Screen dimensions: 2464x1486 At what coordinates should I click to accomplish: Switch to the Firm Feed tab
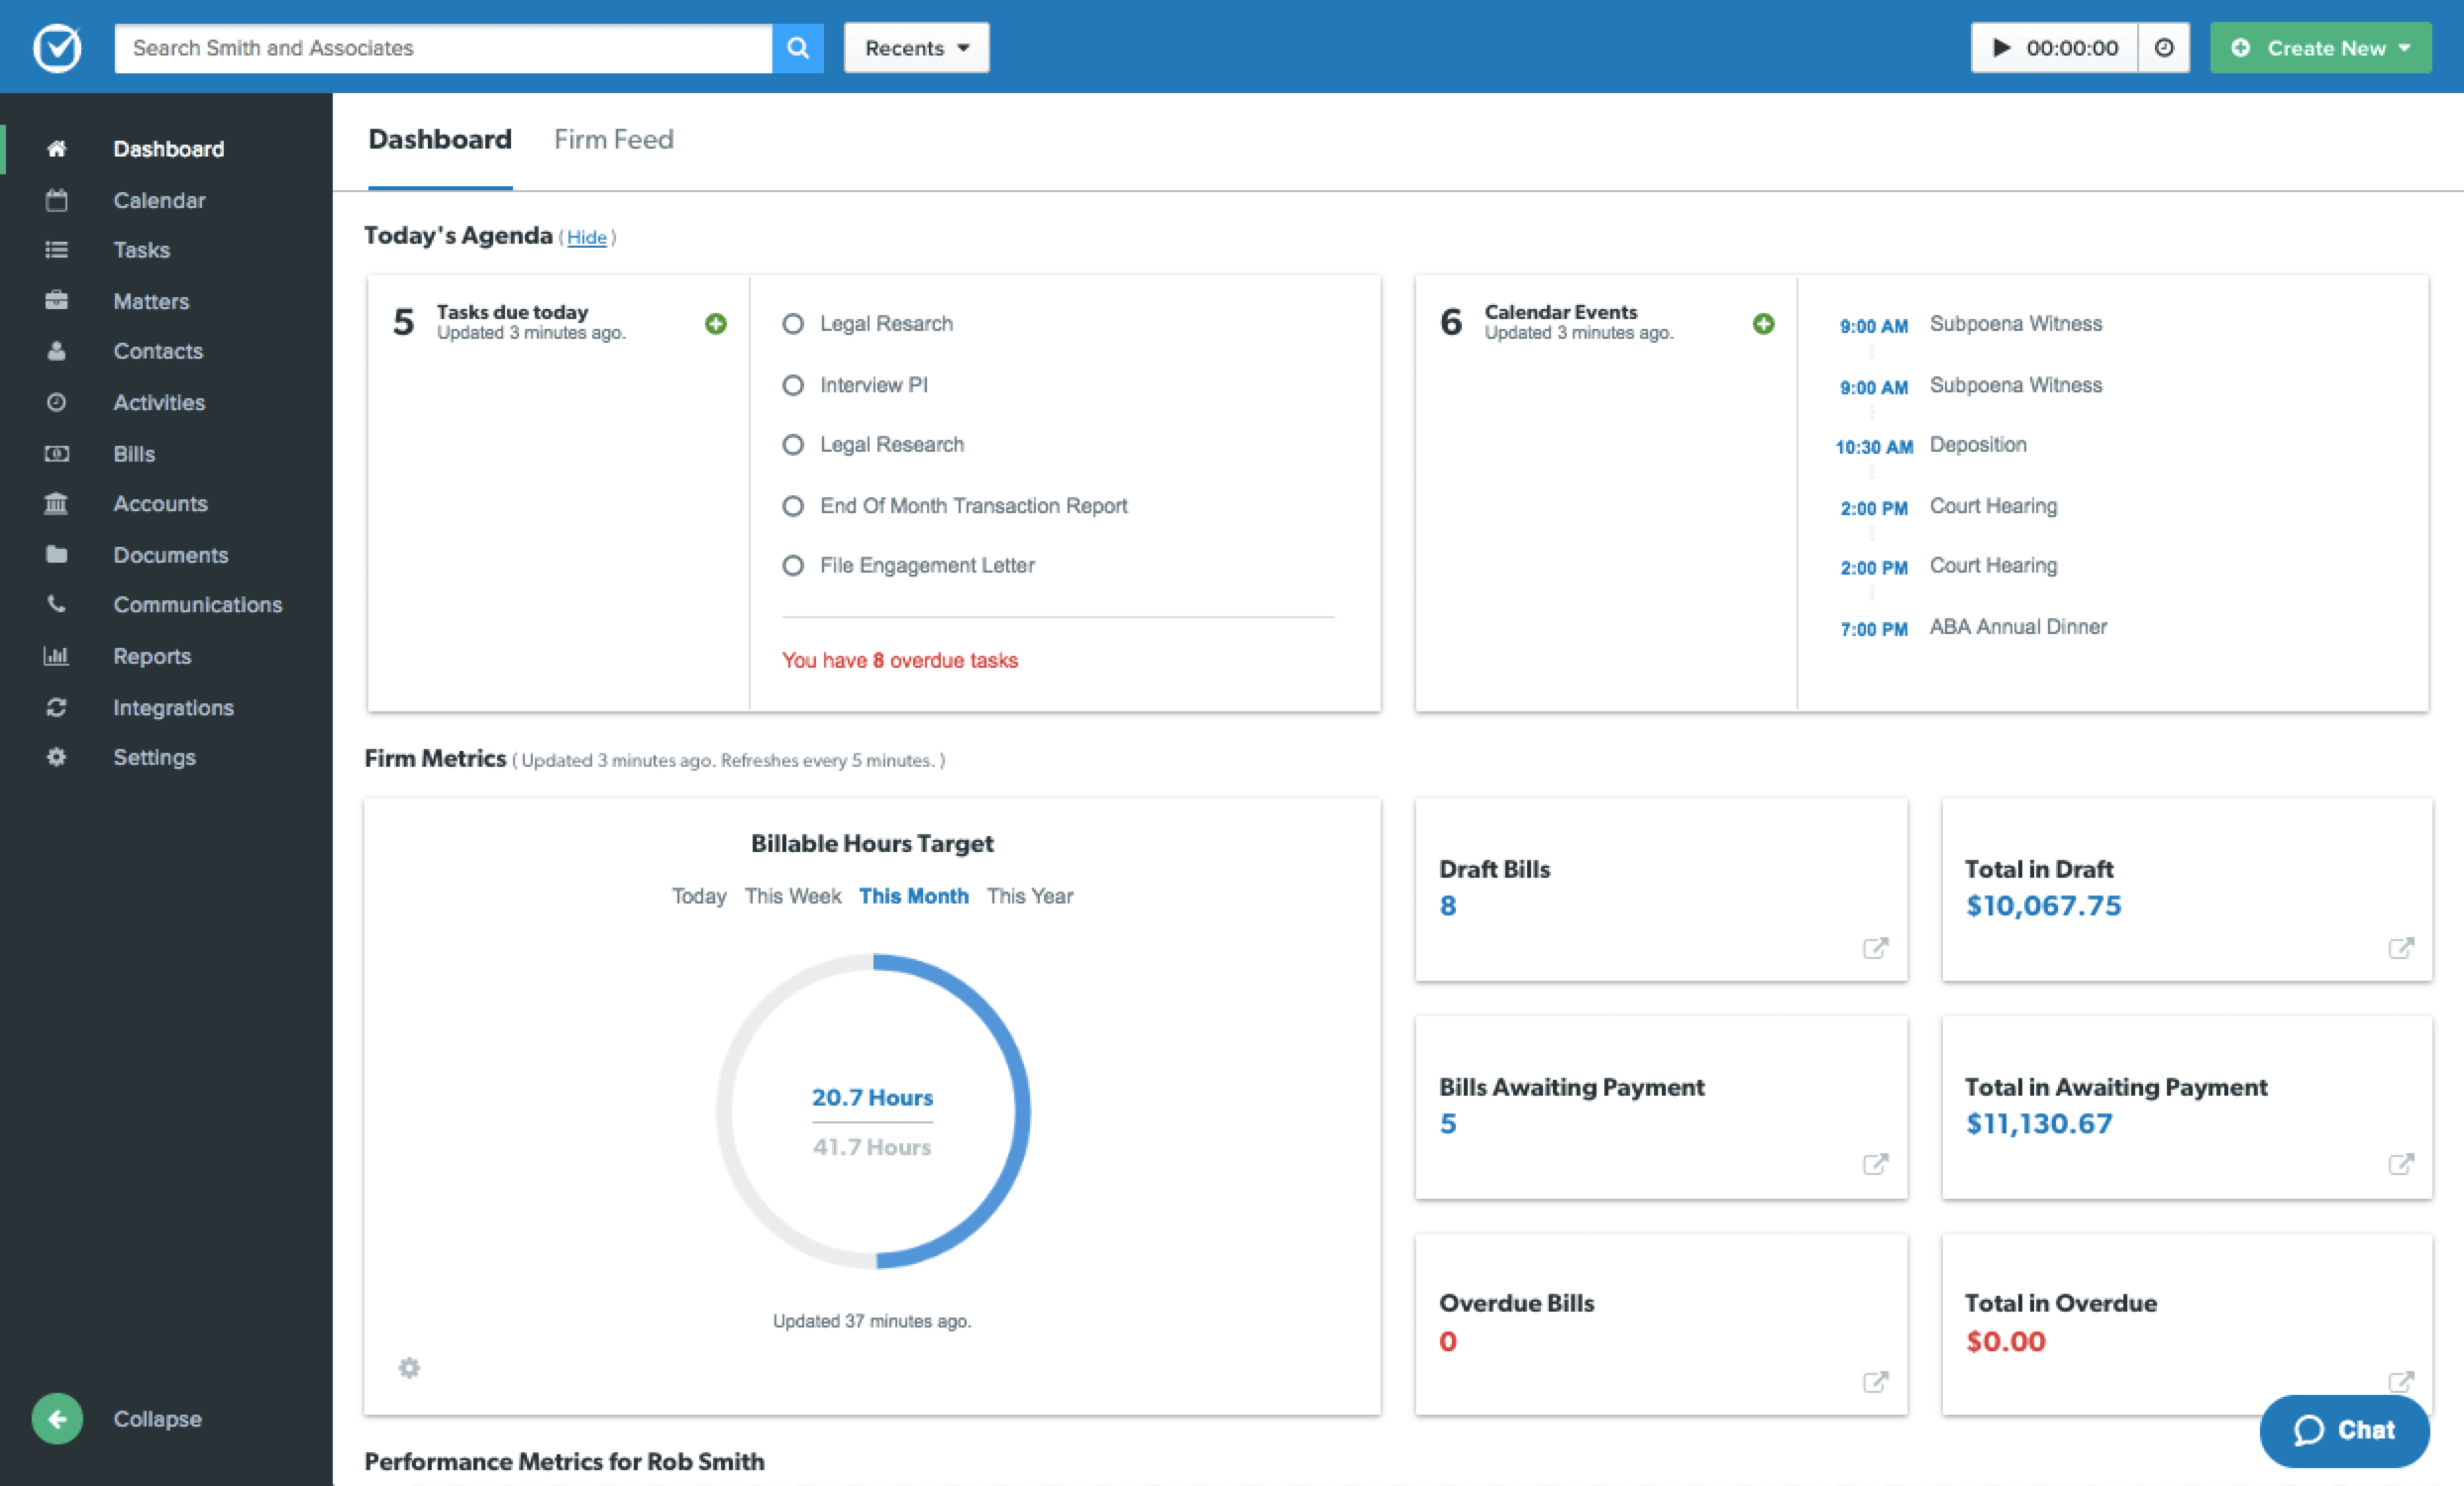(x=614, y=139)
